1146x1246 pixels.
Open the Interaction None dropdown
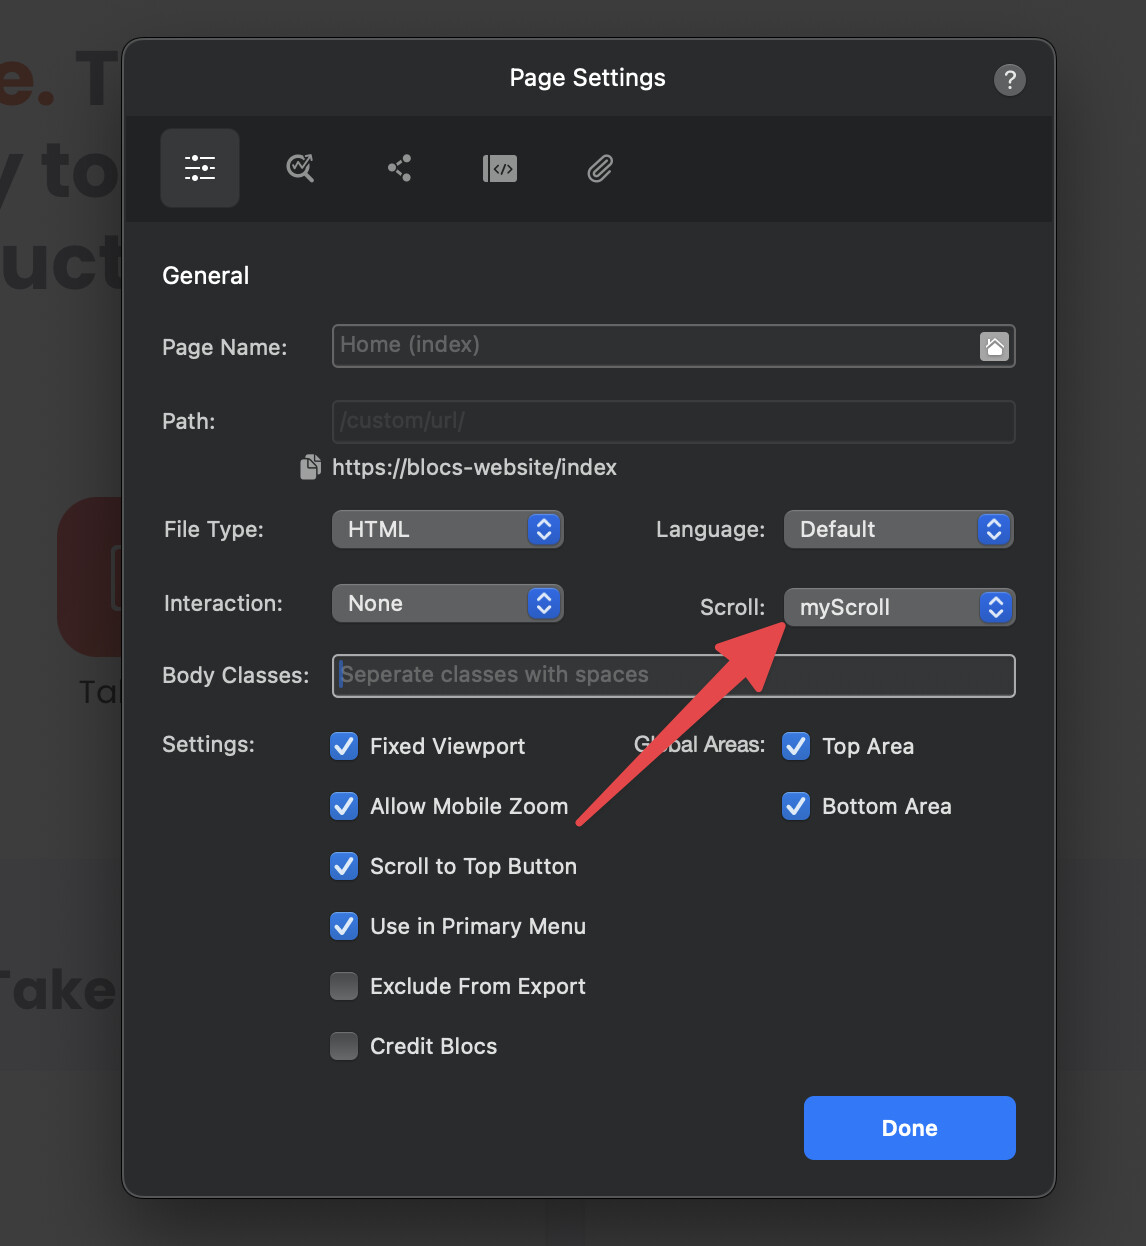(448, 603)
